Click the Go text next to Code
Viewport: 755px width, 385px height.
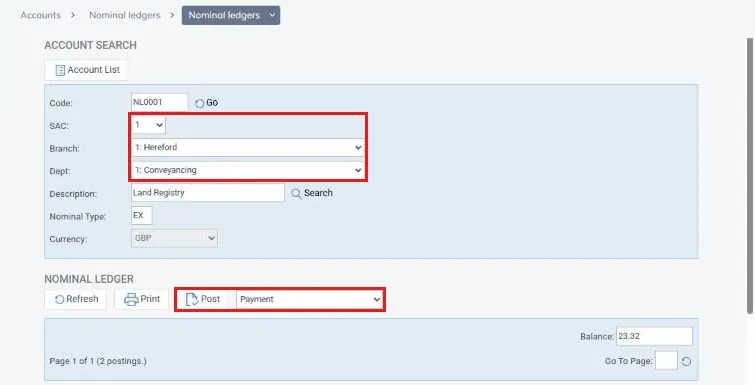[x=212, y=103]
